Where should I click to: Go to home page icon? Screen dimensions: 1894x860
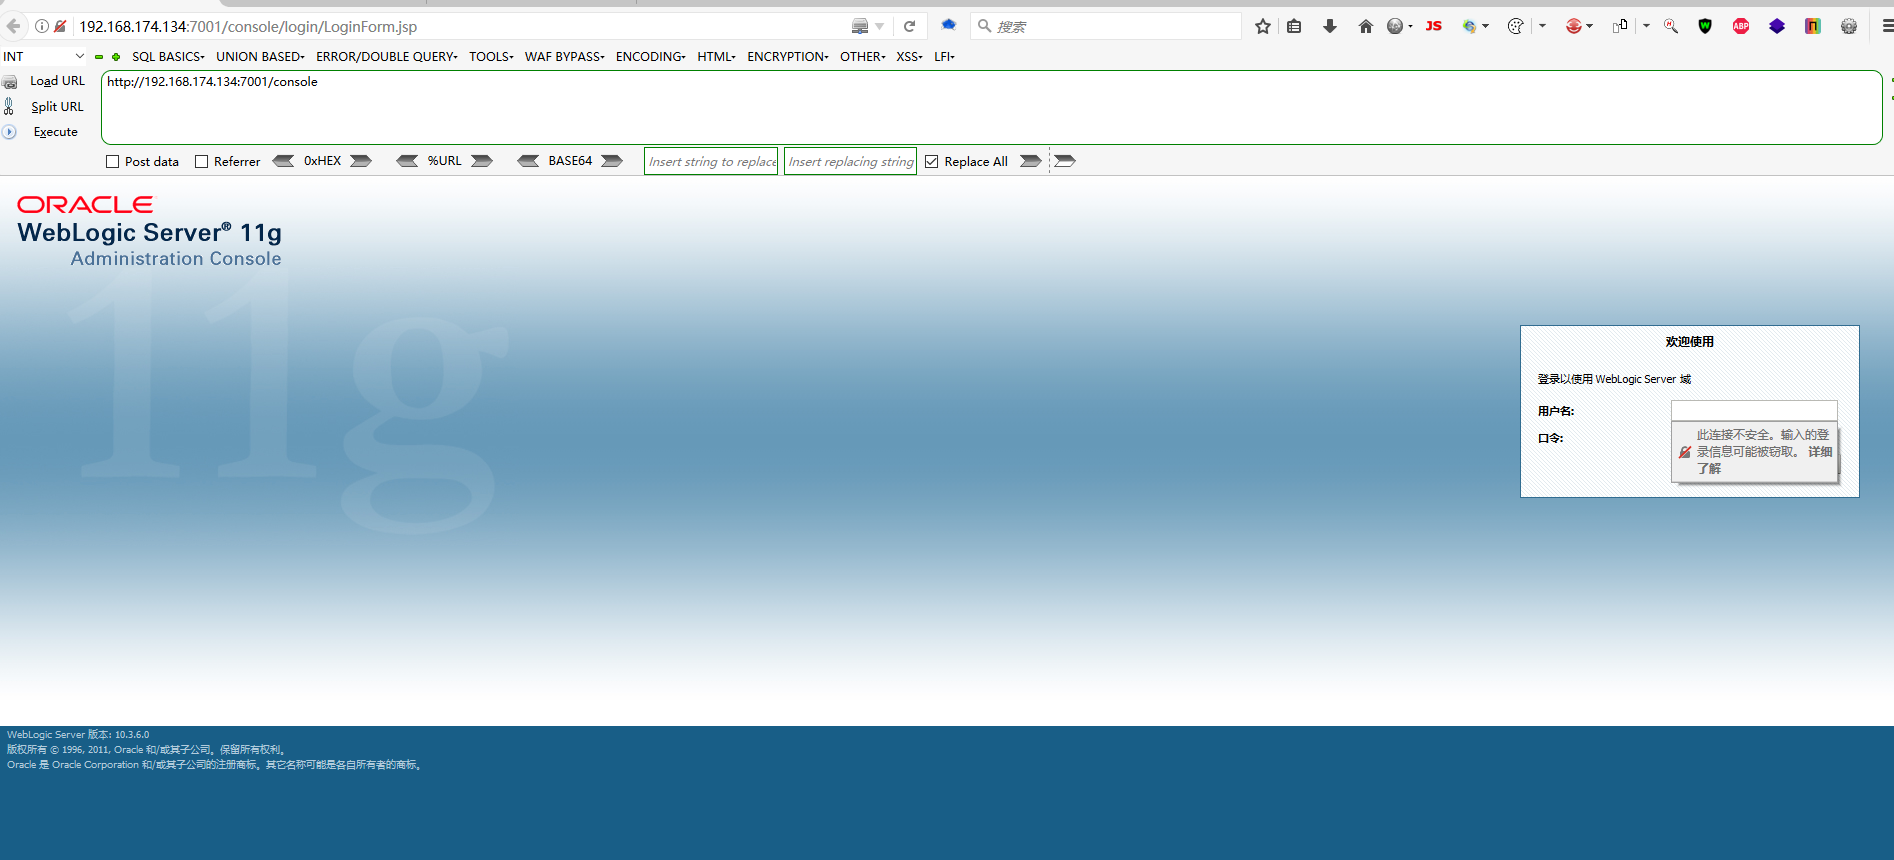(x=1365, y=26)
